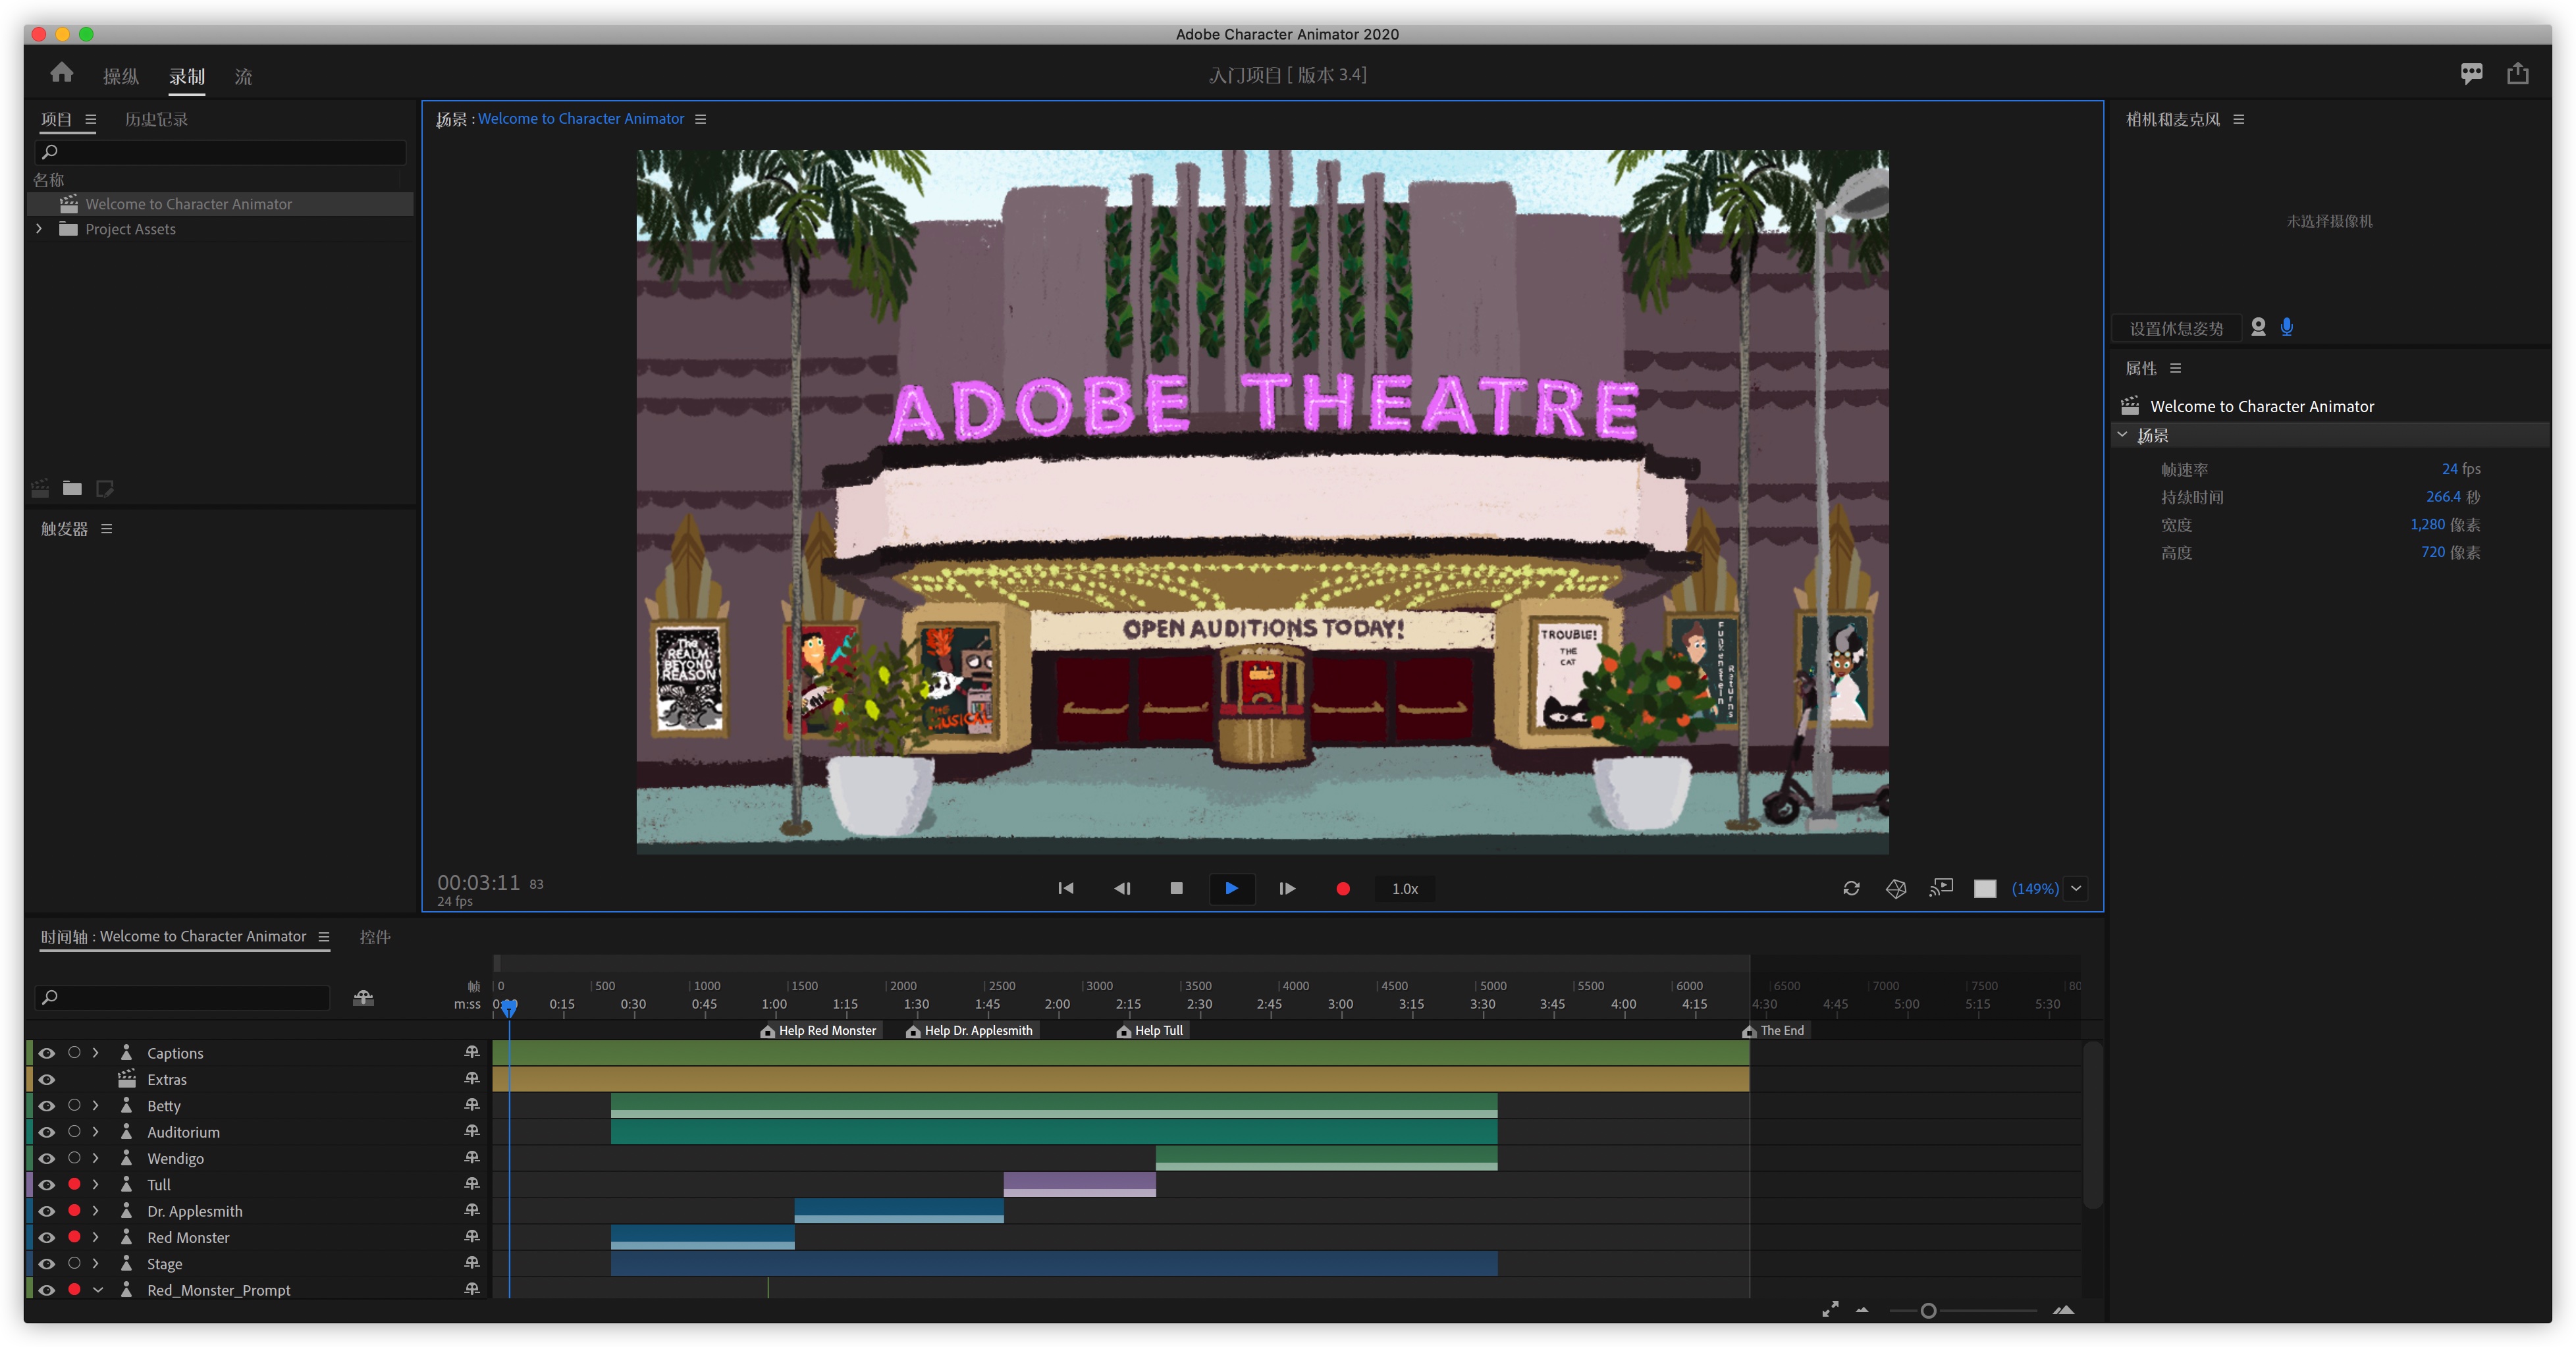Switch to the Rig mode tab
2576x1347 pixels.
(121, 76)
